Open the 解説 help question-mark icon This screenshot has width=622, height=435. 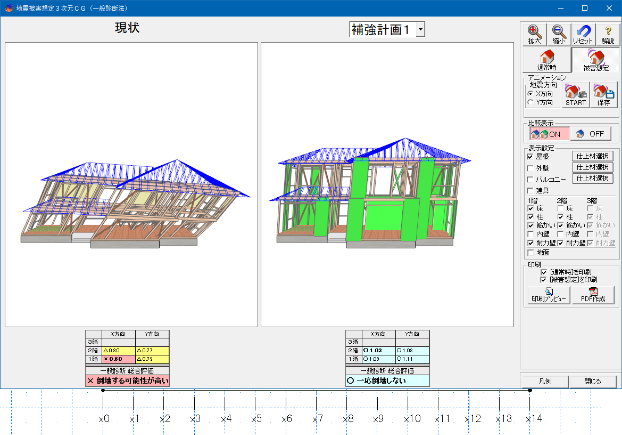[609, 35]
